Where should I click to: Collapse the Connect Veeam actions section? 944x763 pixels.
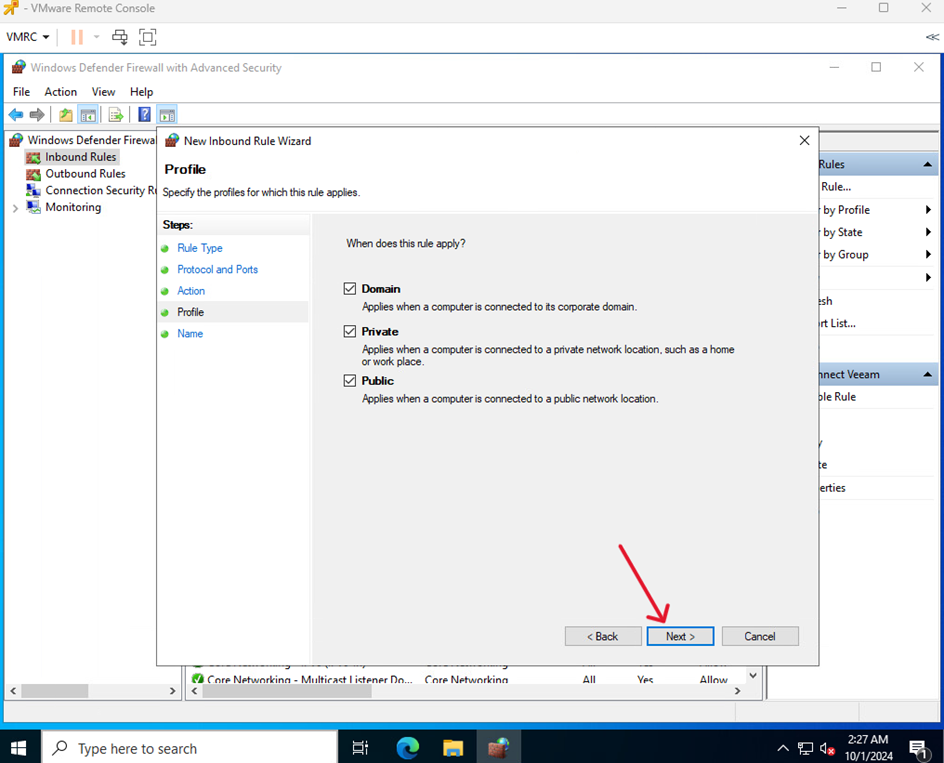928,374
